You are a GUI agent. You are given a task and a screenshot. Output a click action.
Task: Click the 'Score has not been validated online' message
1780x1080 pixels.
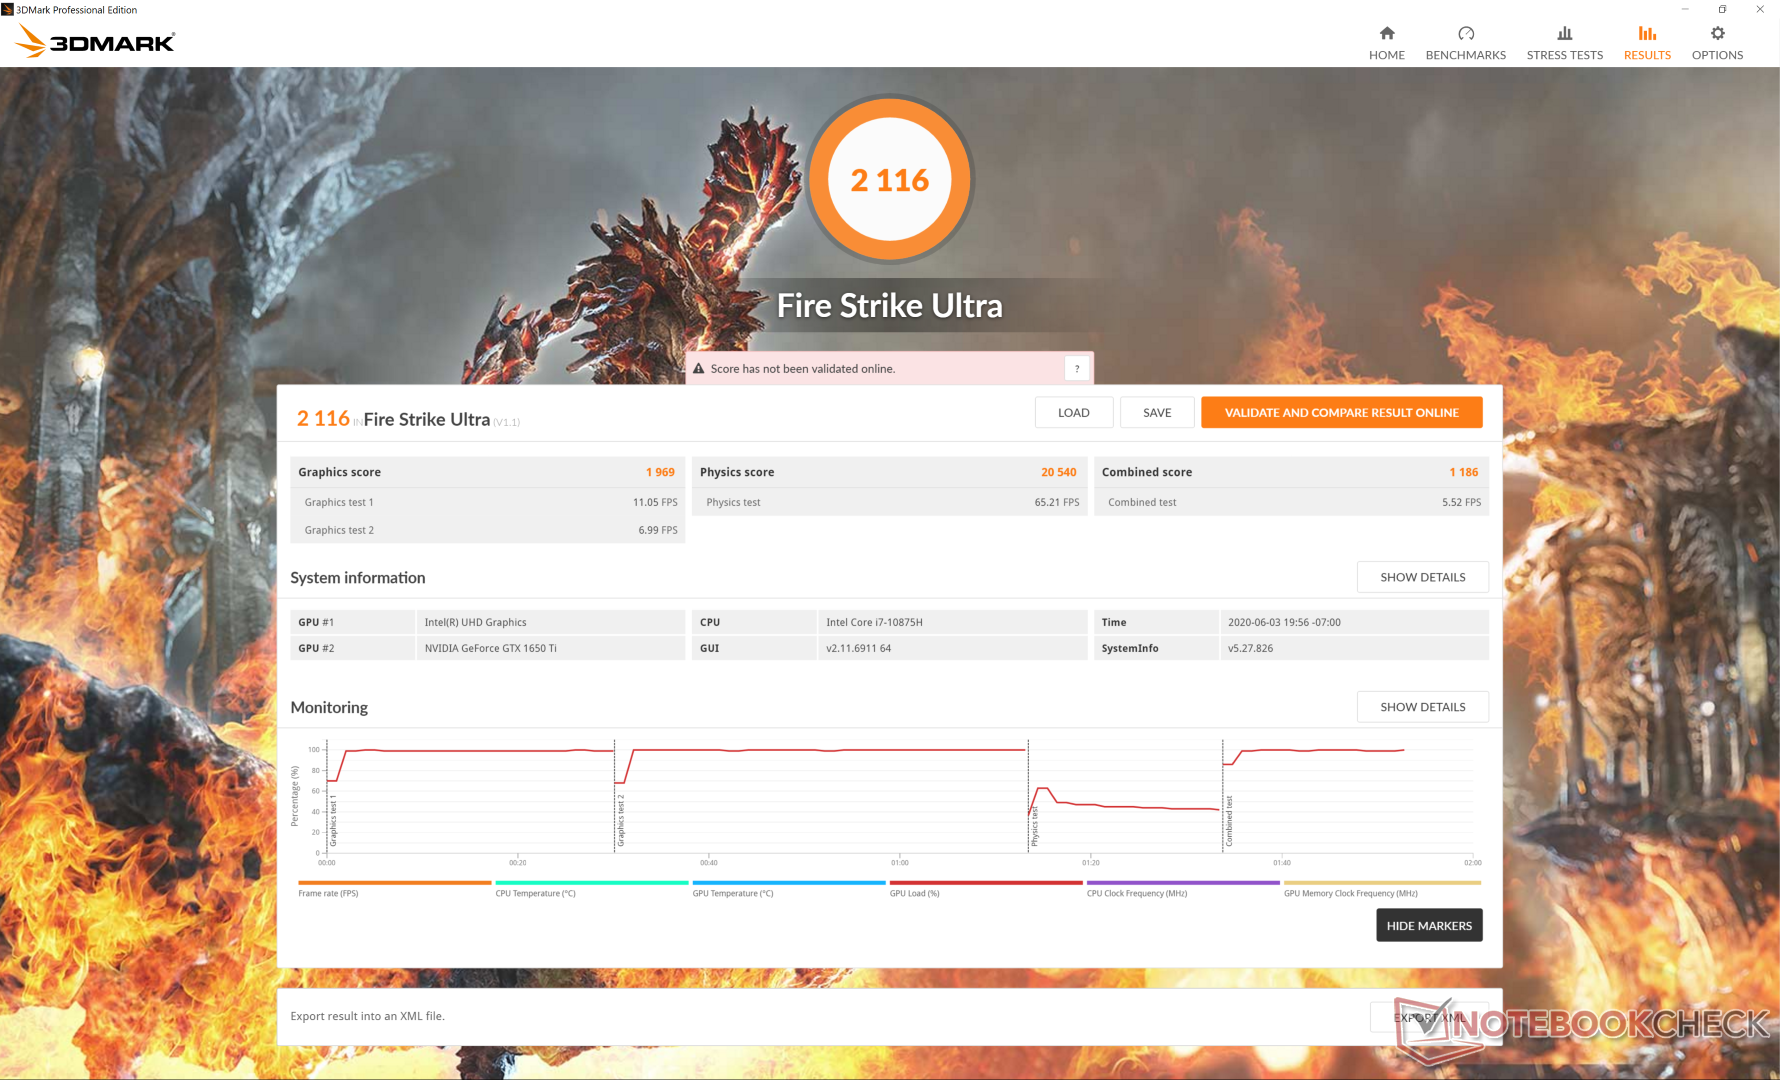803,369
